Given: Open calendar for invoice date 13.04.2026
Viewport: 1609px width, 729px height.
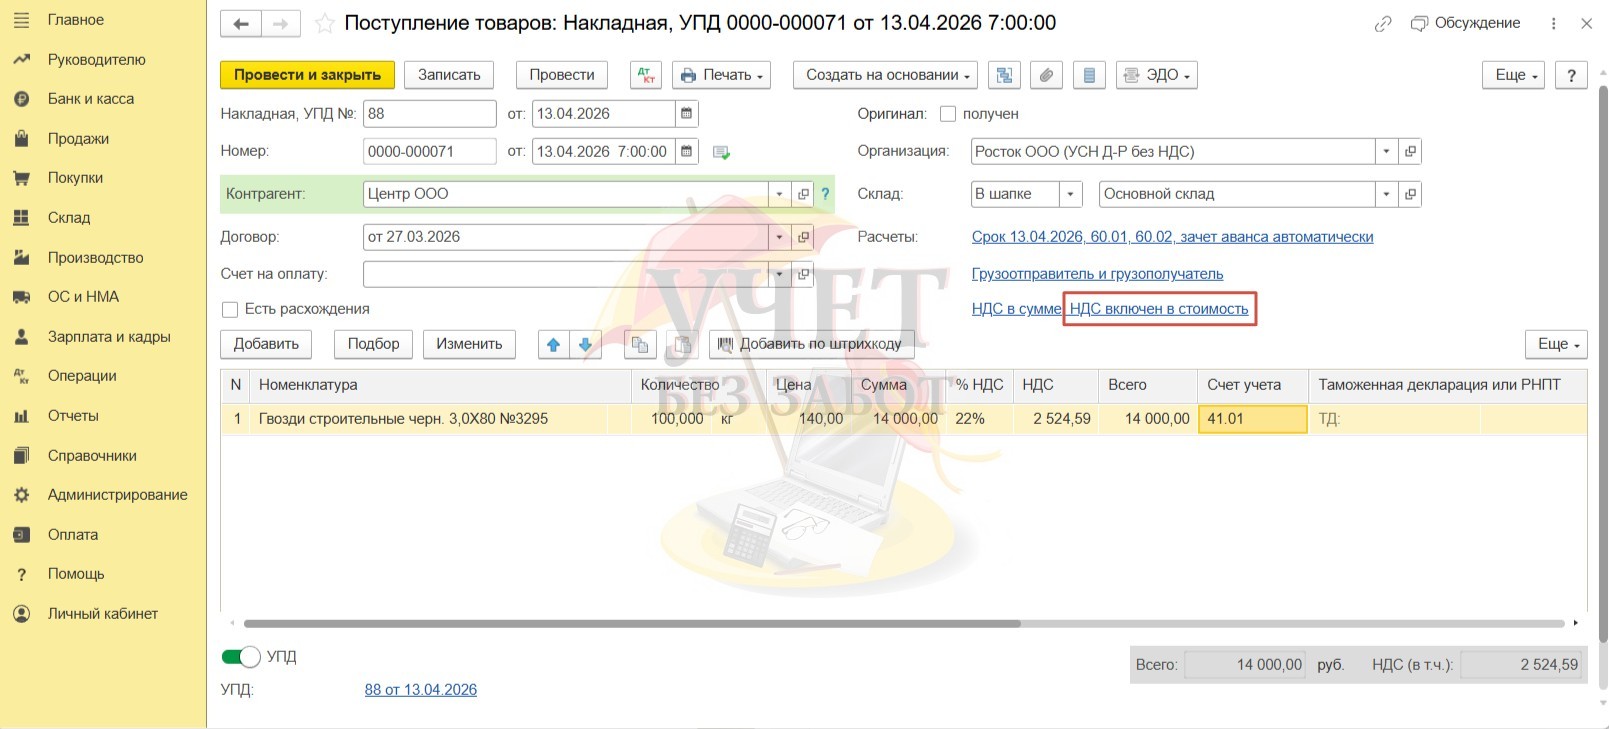Looking at the screenshot, I should pyautogui.click(x=686, y=114).
